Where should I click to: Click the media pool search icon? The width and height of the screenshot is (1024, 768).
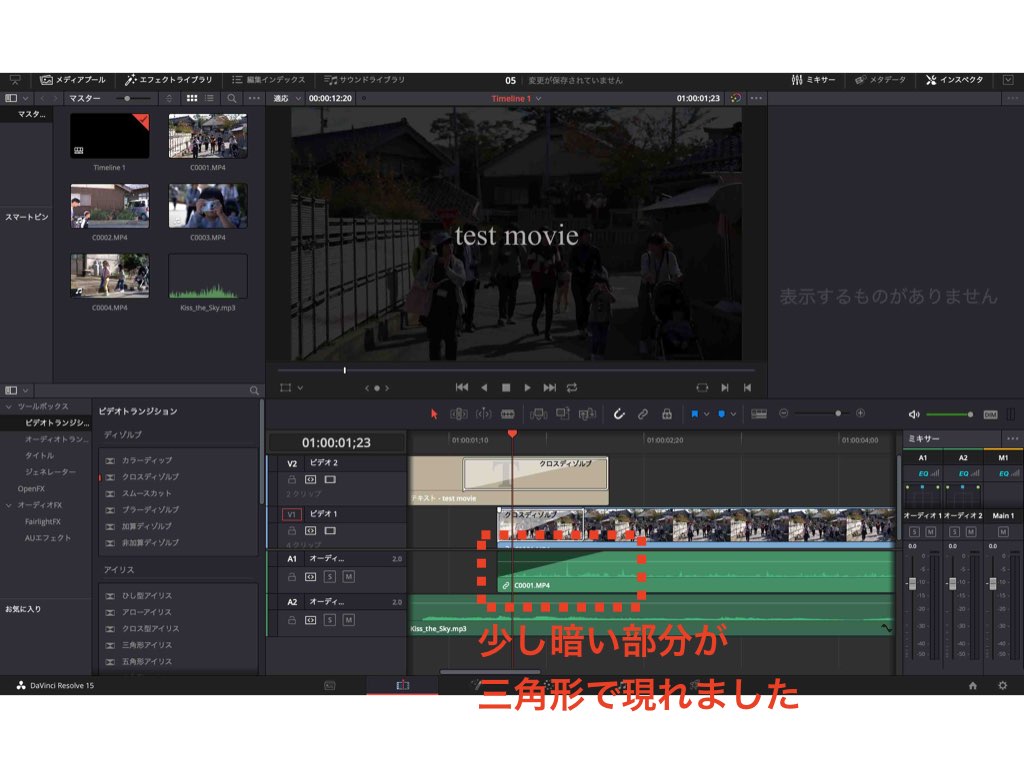[232, 99]
